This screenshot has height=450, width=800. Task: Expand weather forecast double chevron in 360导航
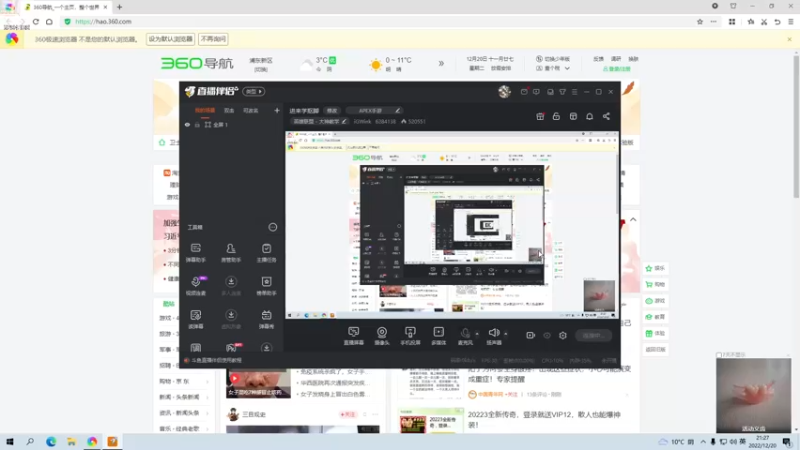441,63
